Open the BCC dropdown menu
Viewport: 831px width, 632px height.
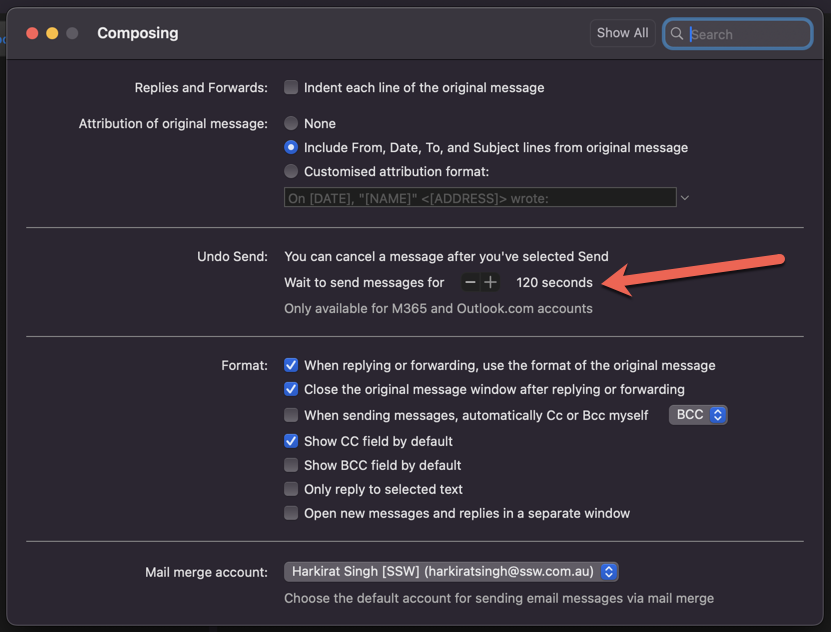tap(697, 415)
